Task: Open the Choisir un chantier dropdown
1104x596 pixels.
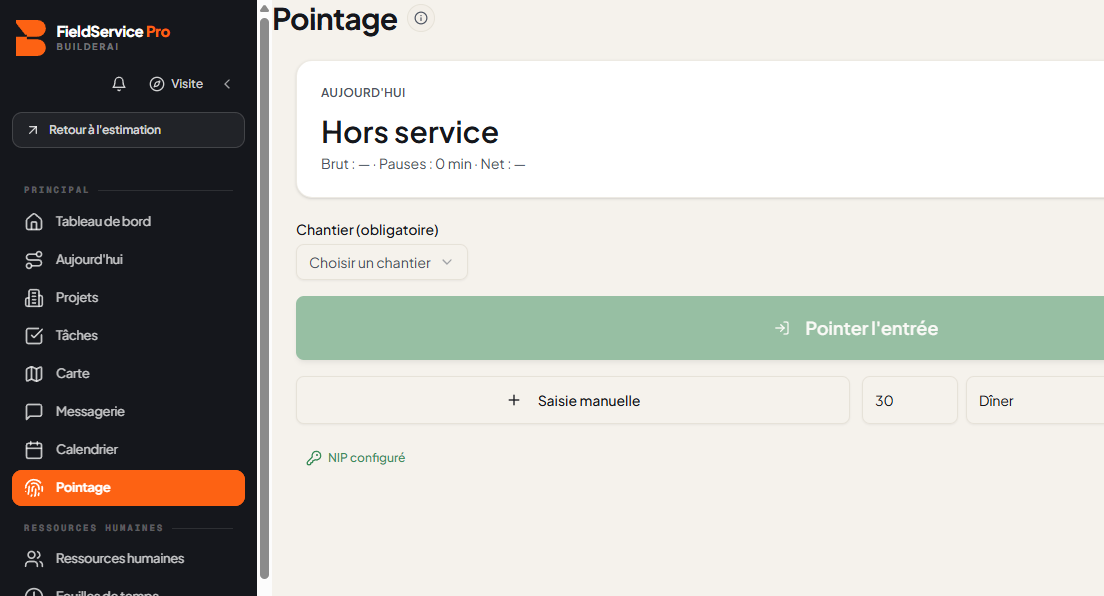Action: tap(382, 262)
